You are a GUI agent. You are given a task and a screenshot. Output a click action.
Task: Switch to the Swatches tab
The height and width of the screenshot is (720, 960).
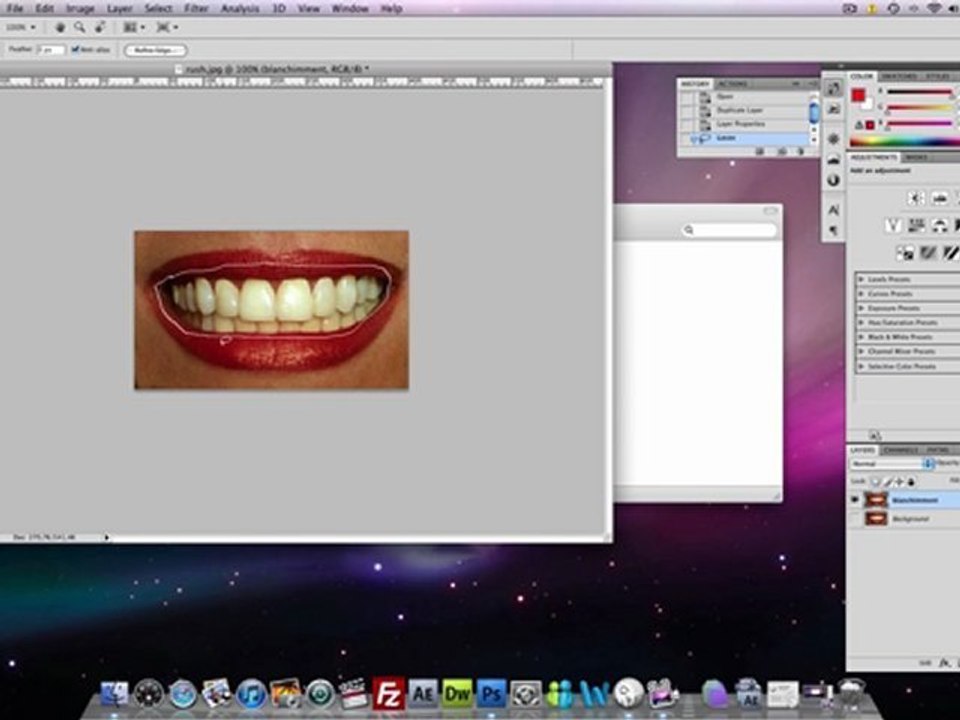(900, 76)
